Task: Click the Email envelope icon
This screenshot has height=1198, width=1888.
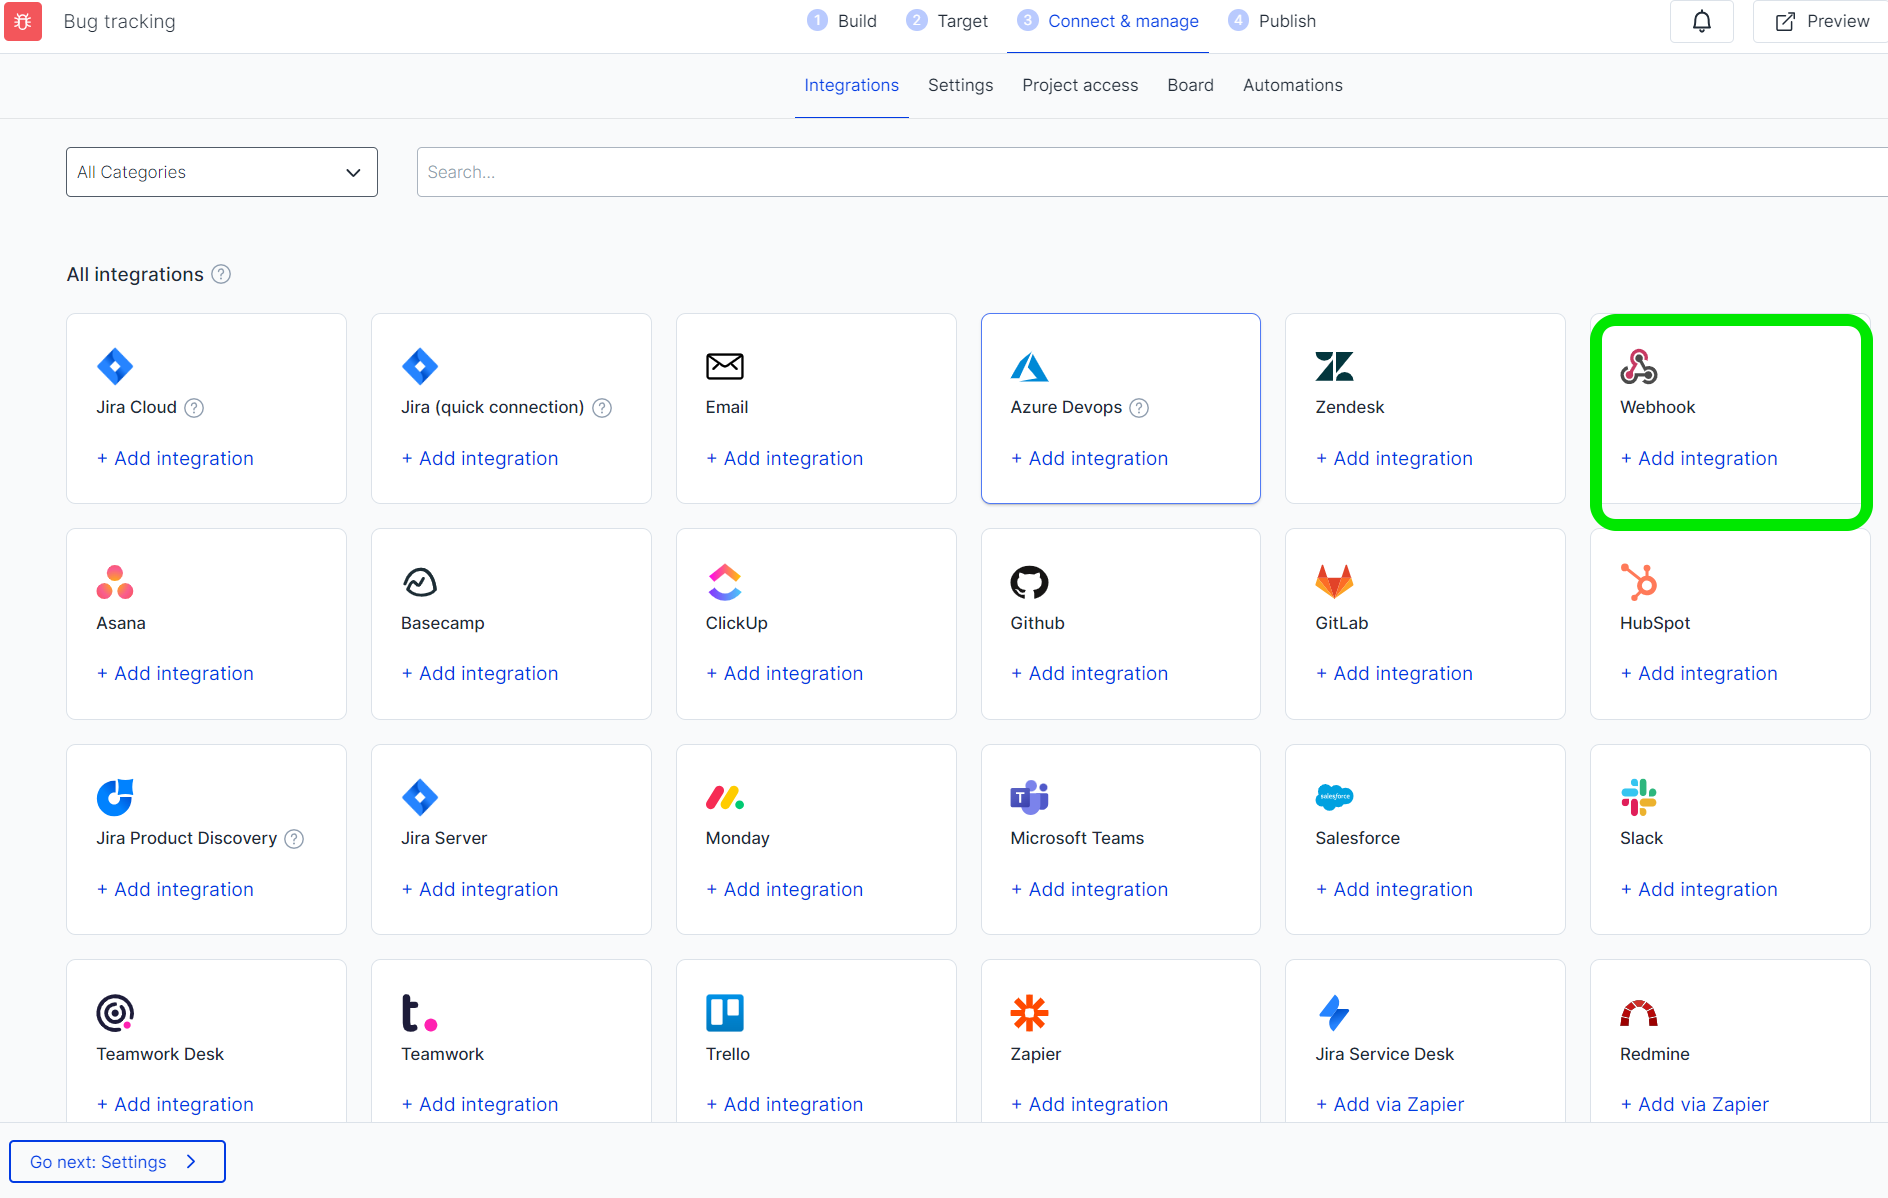Action: pos(725,367)
